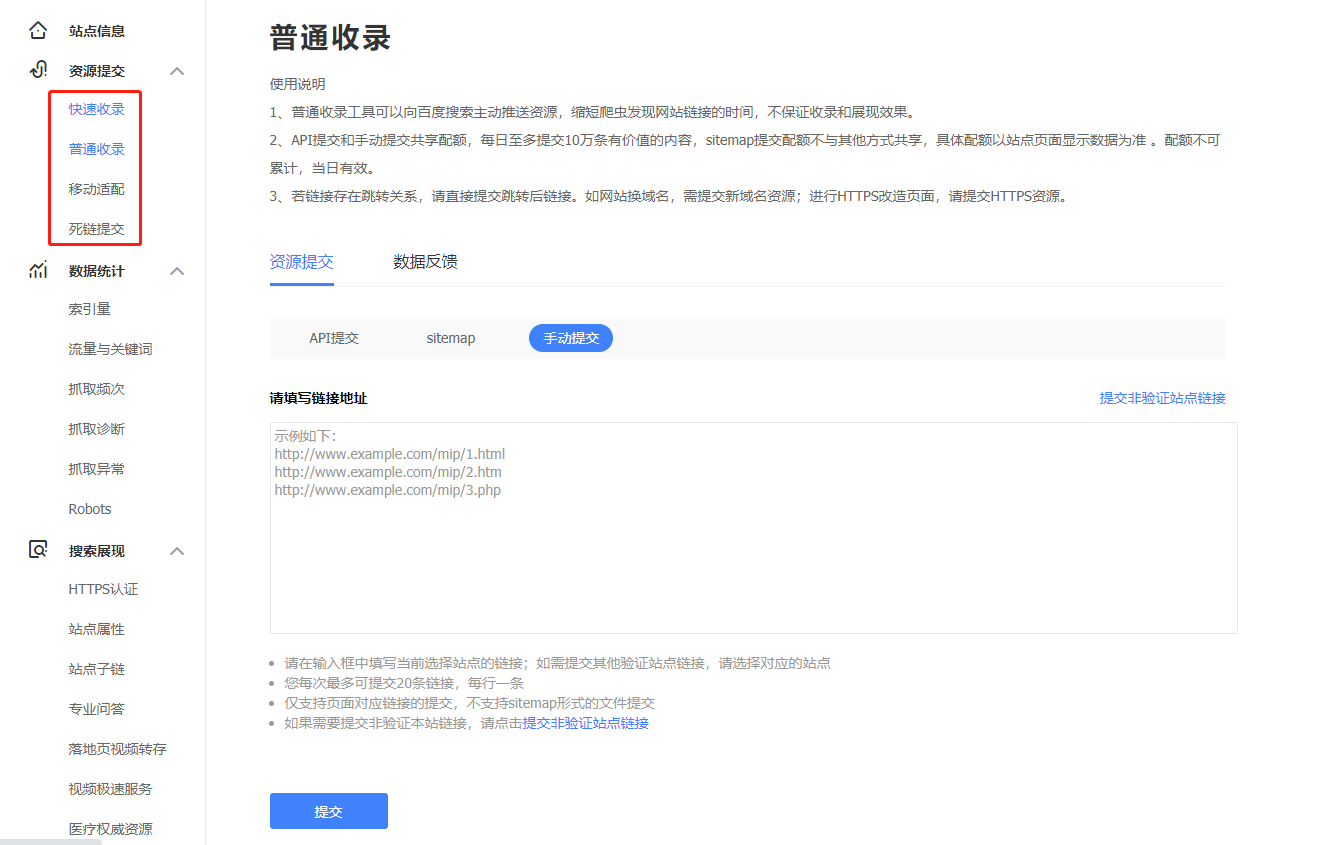Open the top-right 提交非验证站点链接 link
1343x845 pixels.
(x=1162, y=397)
